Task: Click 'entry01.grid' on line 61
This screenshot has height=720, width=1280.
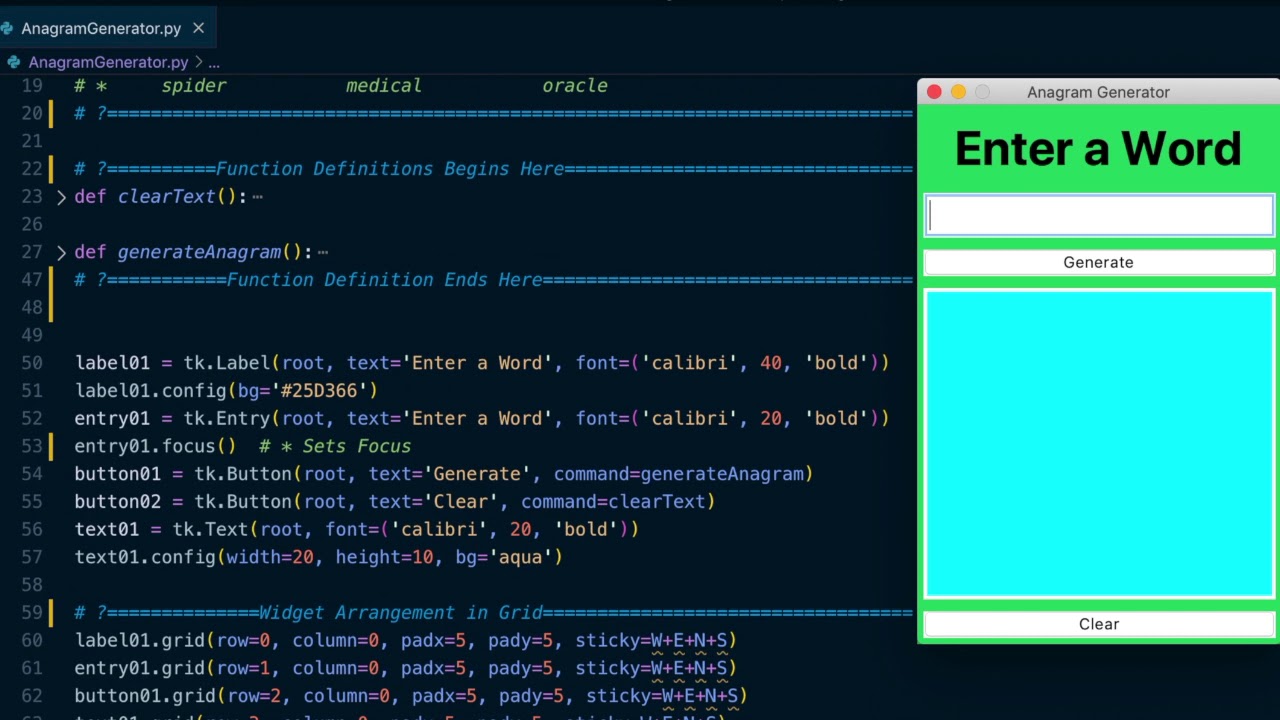Action: 140,668
